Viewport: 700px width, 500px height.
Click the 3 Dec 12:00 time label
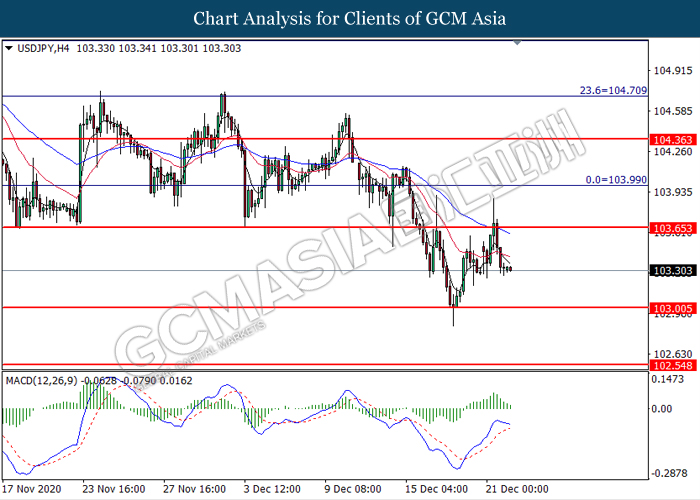point(272,489)
